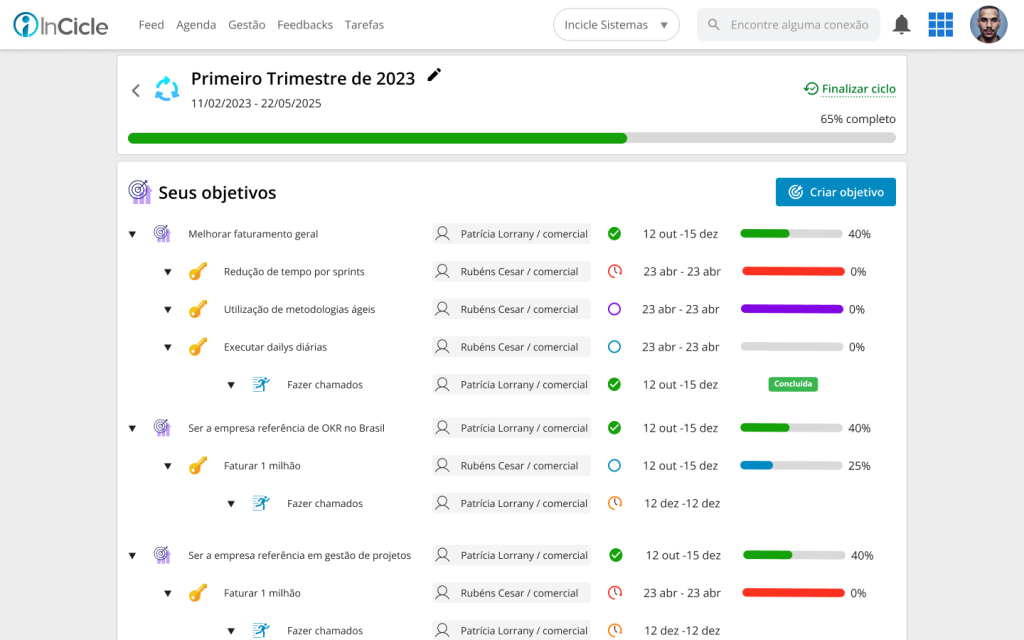Click the rocket icon next to Fazer chamados
The width and height of the screenshot is (1024, 640).
click(x=261, y=384)
